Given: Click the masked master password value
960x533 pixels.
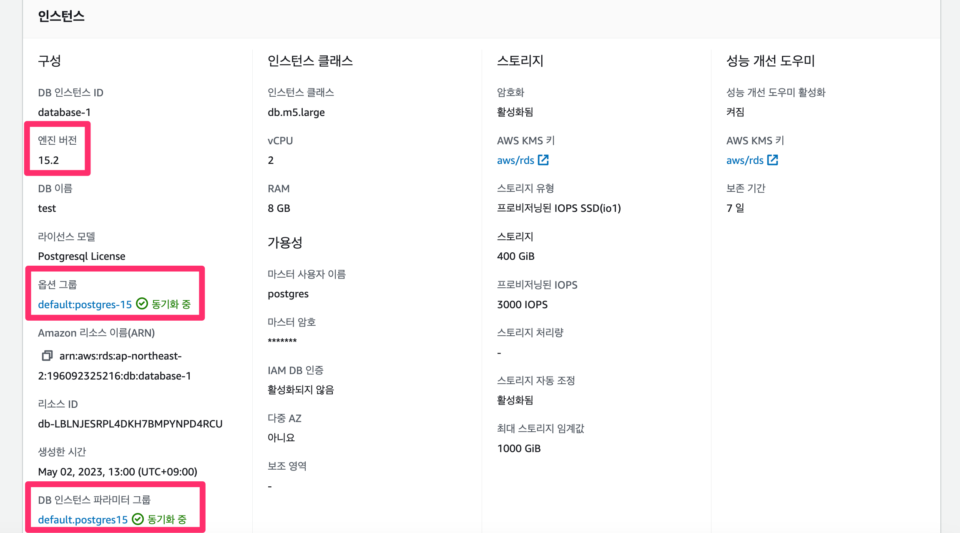Looking at the screenshot, I should [x=282, y=341].
